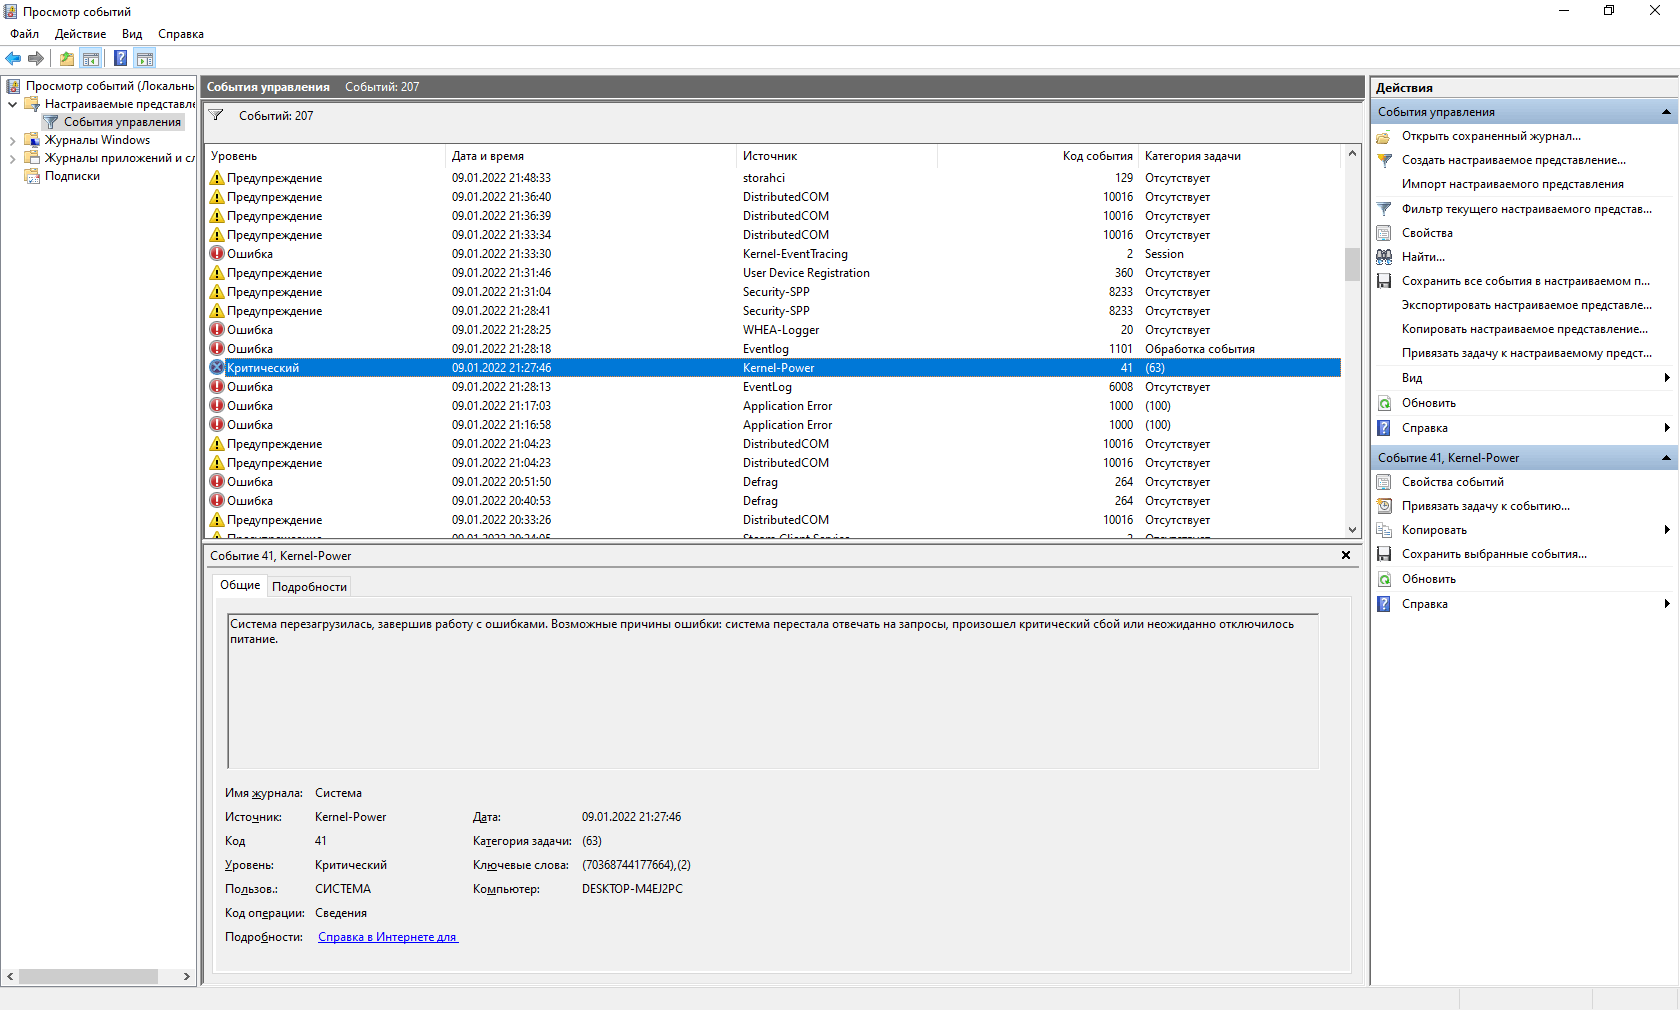The width and height of the screenshot is (1680, 1010).
Task: Open the Справка в Интернете link
Action: [387, 937]
